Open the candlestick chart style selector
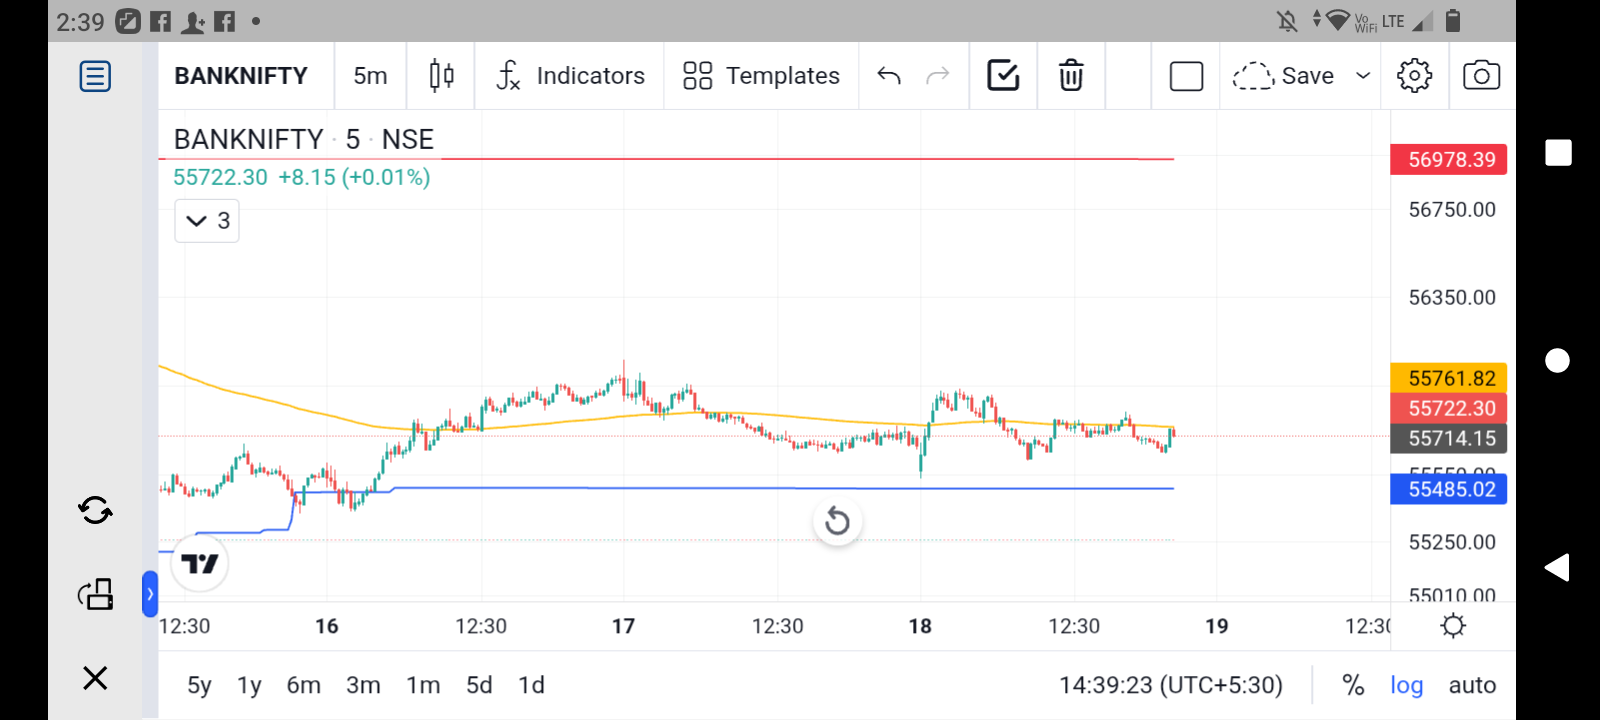The height and width of the screenshot is (720, 1600). 441,76
